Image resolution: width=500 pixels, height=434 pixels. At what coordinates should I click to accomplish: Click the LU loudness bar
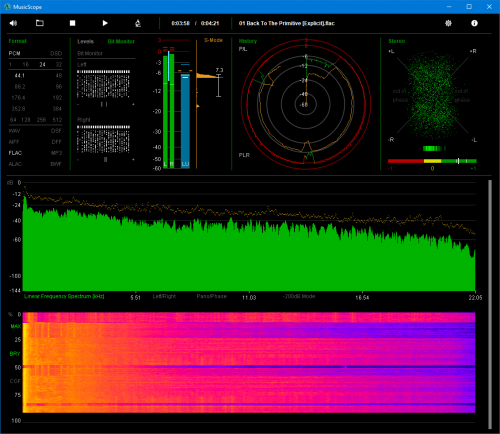pos(185,120)
